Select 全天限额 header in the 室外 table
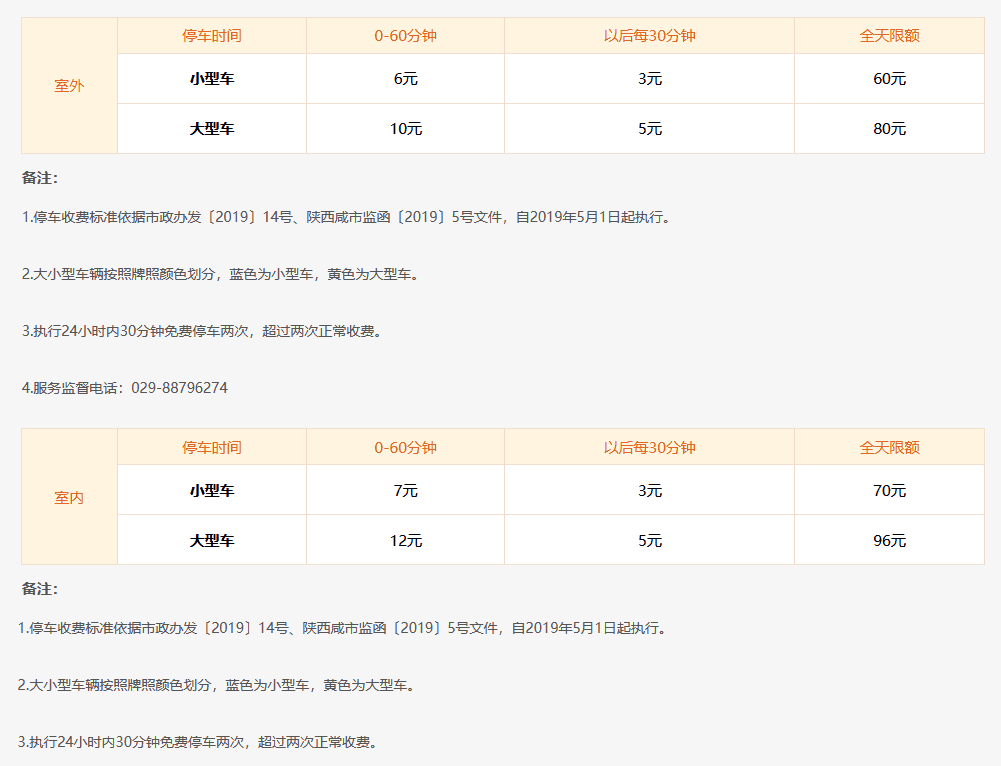 pyautogui.click(x=889, y=36)
